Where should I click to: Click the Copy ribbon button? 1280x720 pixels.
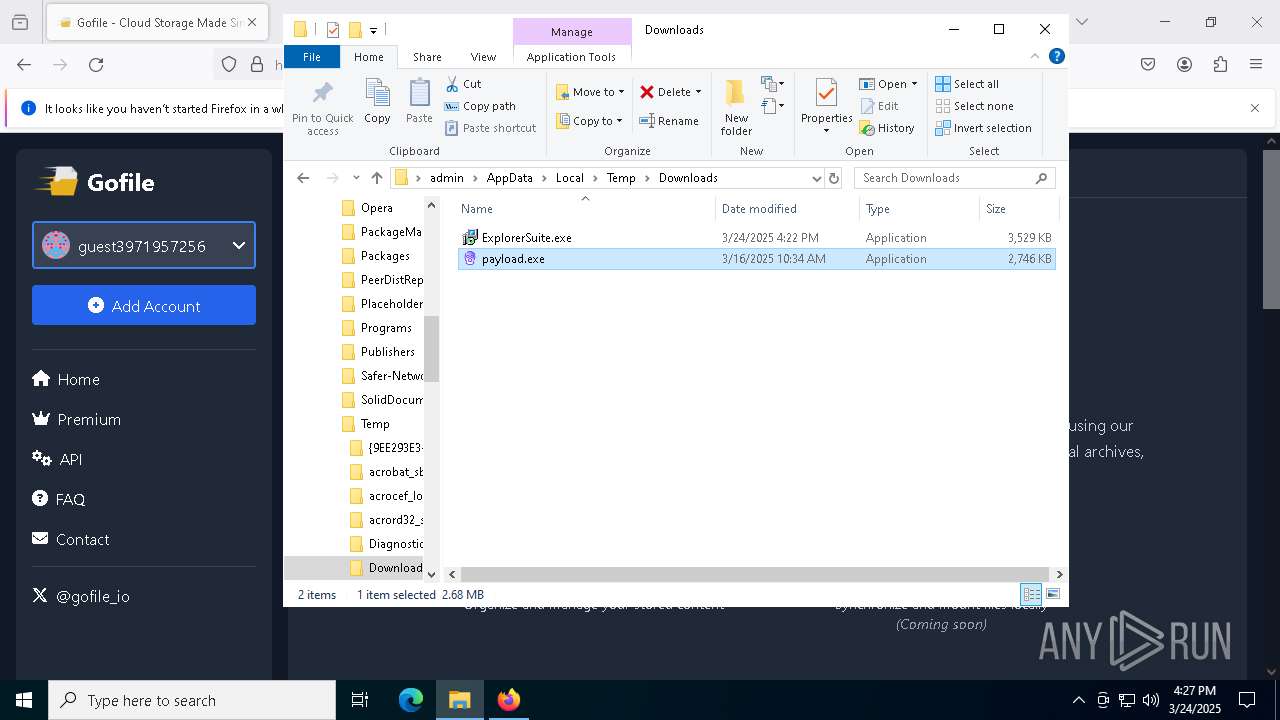coord(377,102)
